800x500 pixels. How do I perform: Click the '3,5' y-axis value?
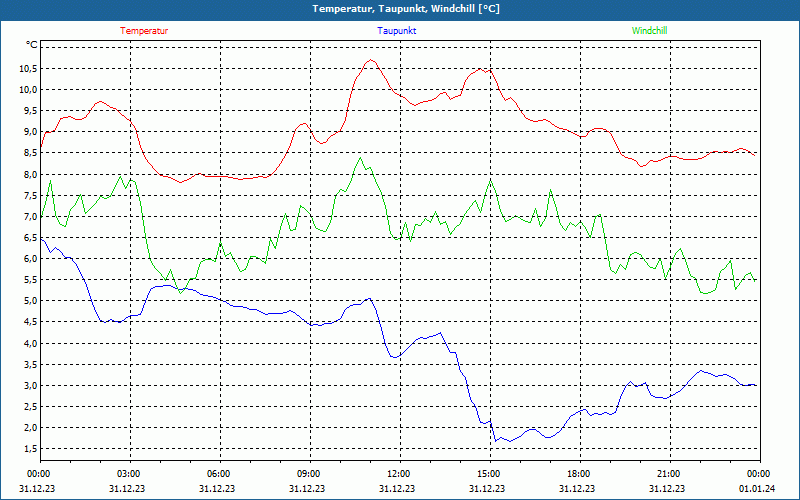(x=31, y=364)
